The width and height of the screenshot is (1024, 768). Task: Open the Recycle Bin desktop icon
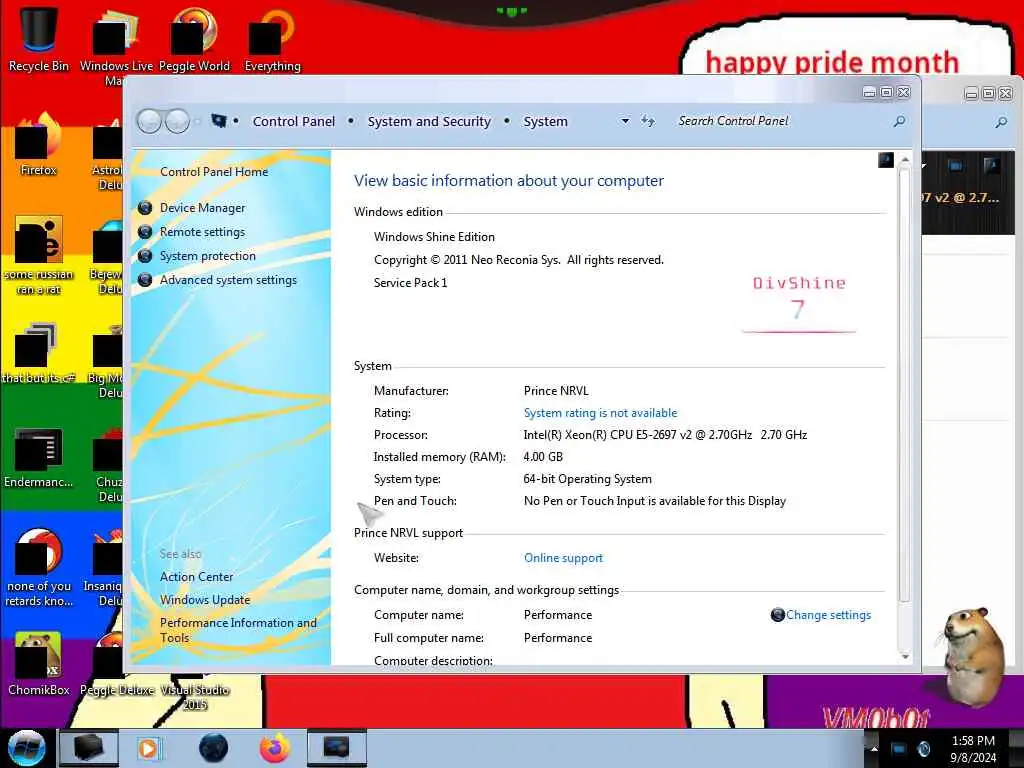tap(39, 39)
